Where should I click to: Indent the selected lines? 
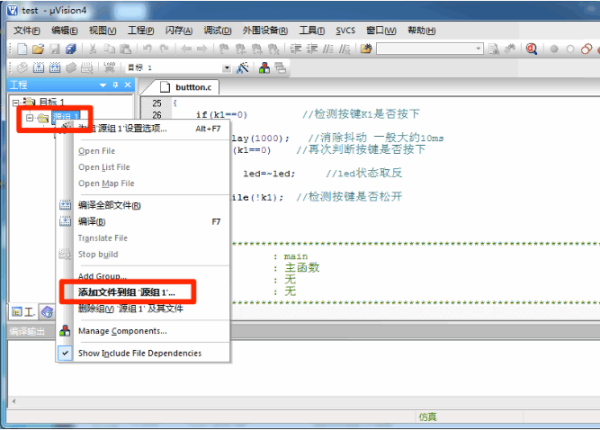pyautogui.click(x=295, y=49)
